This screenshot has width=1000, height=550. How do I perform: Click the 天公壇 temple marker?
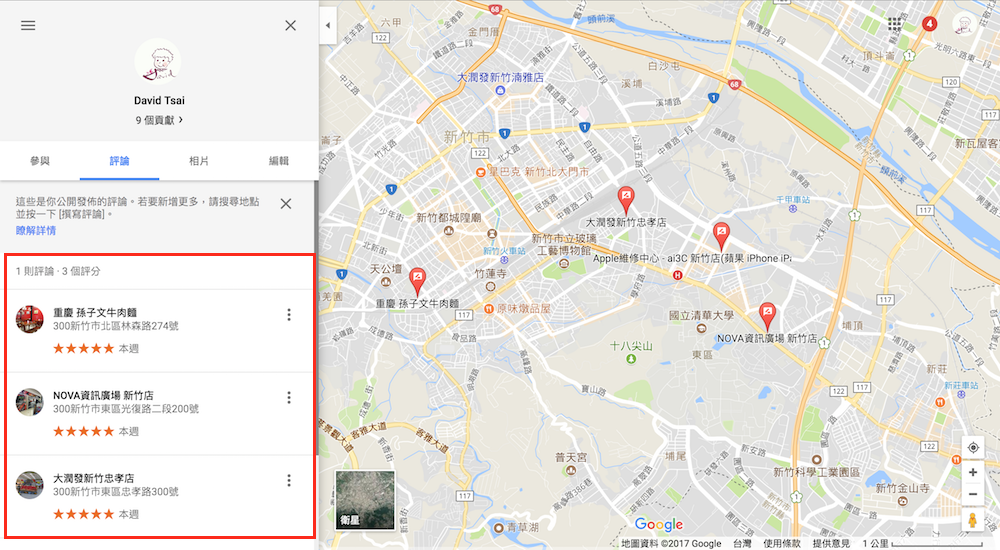tap(386, 281)
